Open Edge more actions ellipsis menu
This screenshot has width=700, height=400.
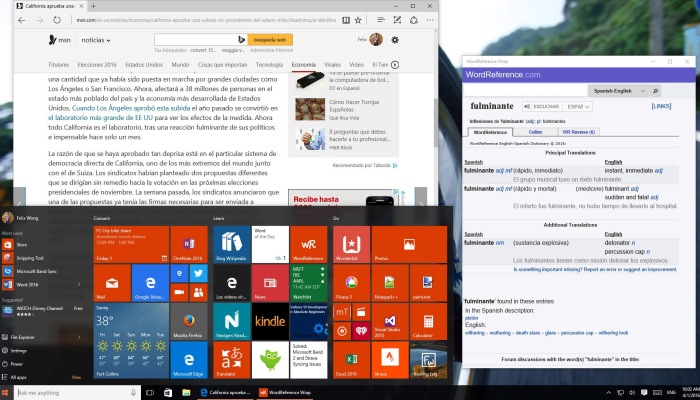(429, 20)
